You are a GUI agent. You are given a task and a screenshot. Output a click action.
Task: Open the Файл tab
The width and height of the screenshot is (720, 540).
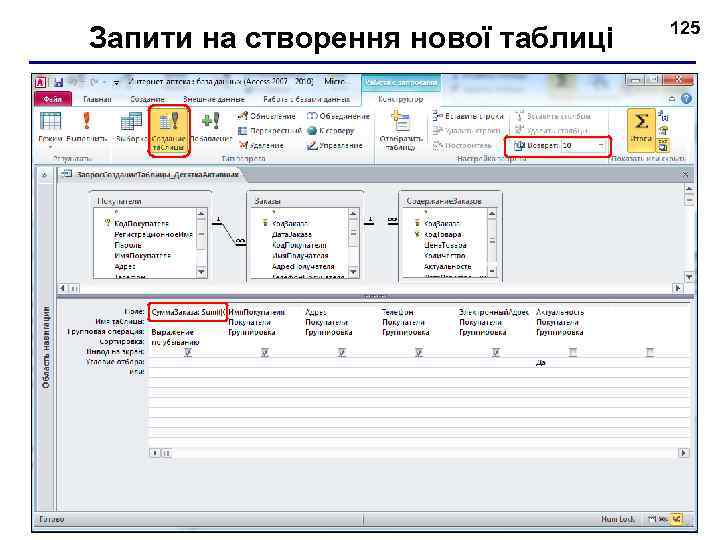coord(52,99)
